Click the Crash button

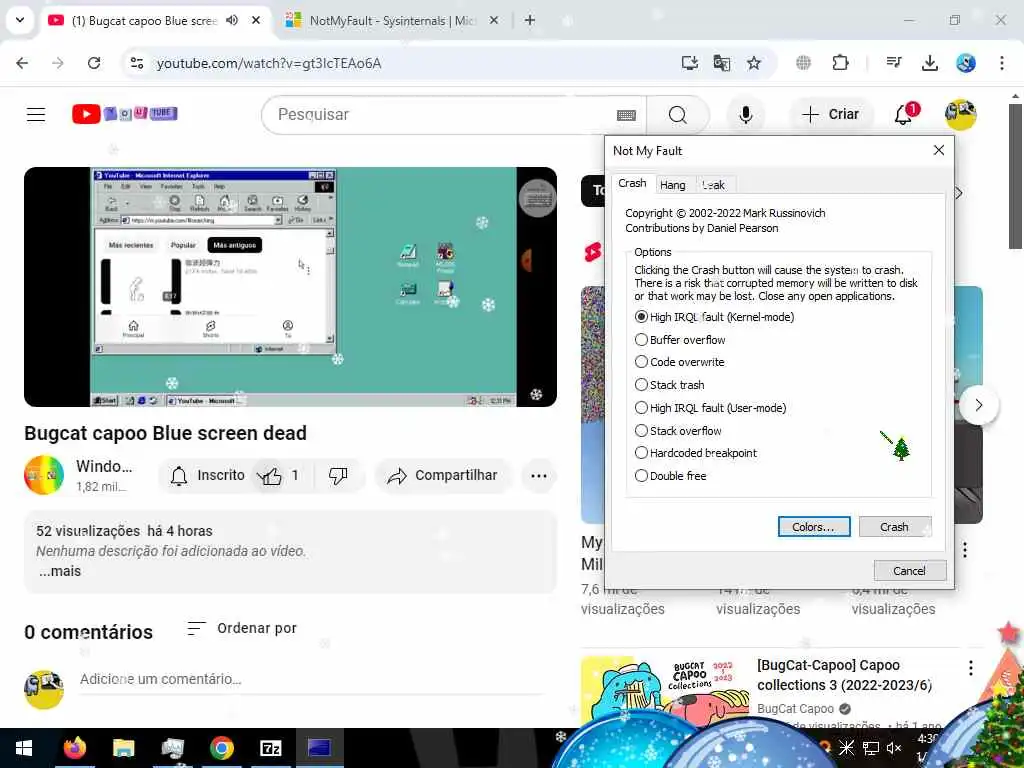click(x=895, y=526)
